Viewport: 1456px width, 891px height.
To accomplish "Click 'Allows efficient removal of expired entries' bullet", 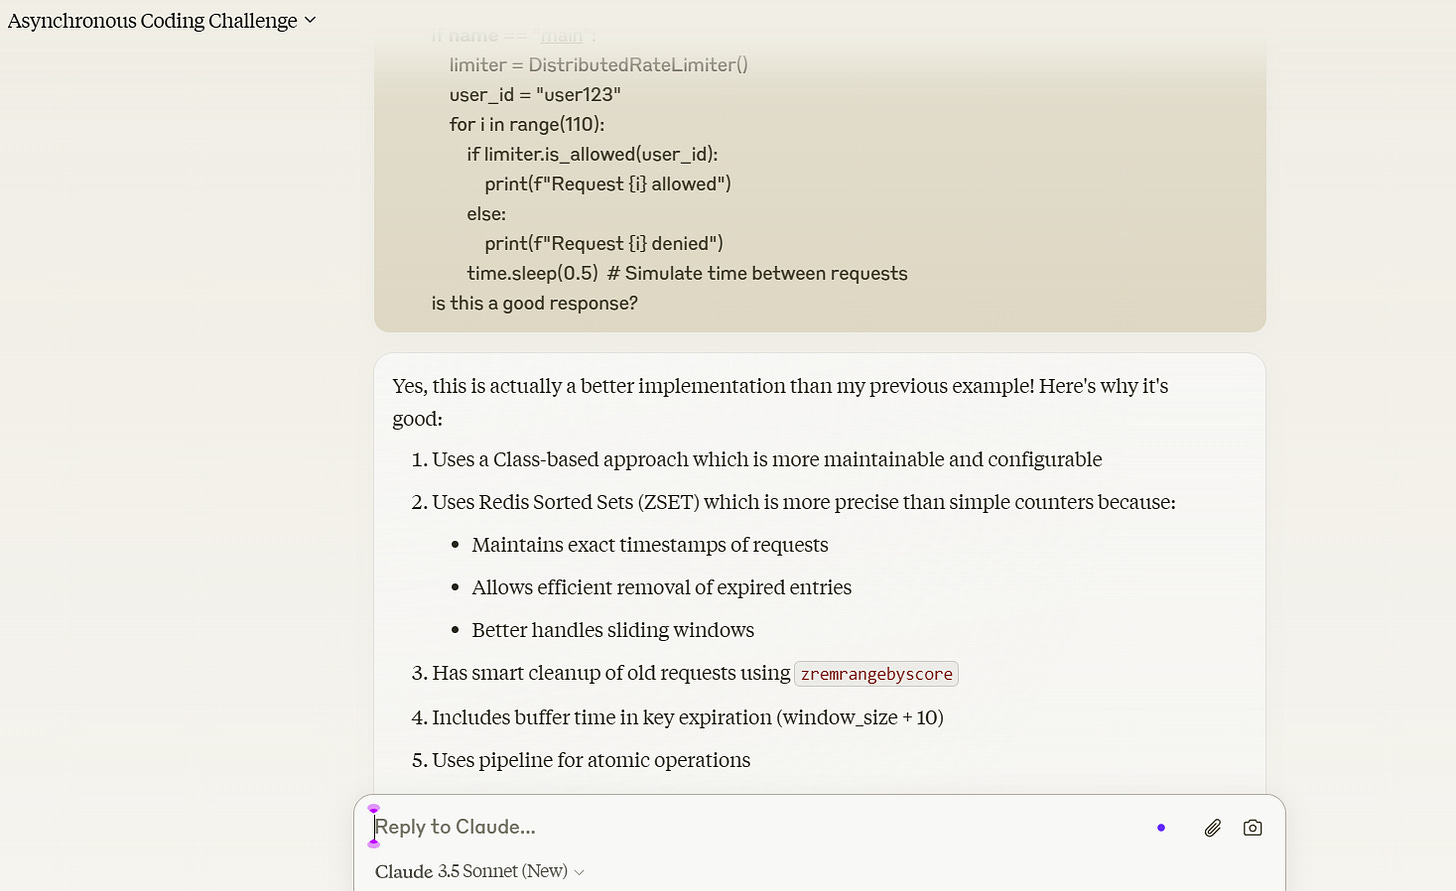I will point(662,587).
